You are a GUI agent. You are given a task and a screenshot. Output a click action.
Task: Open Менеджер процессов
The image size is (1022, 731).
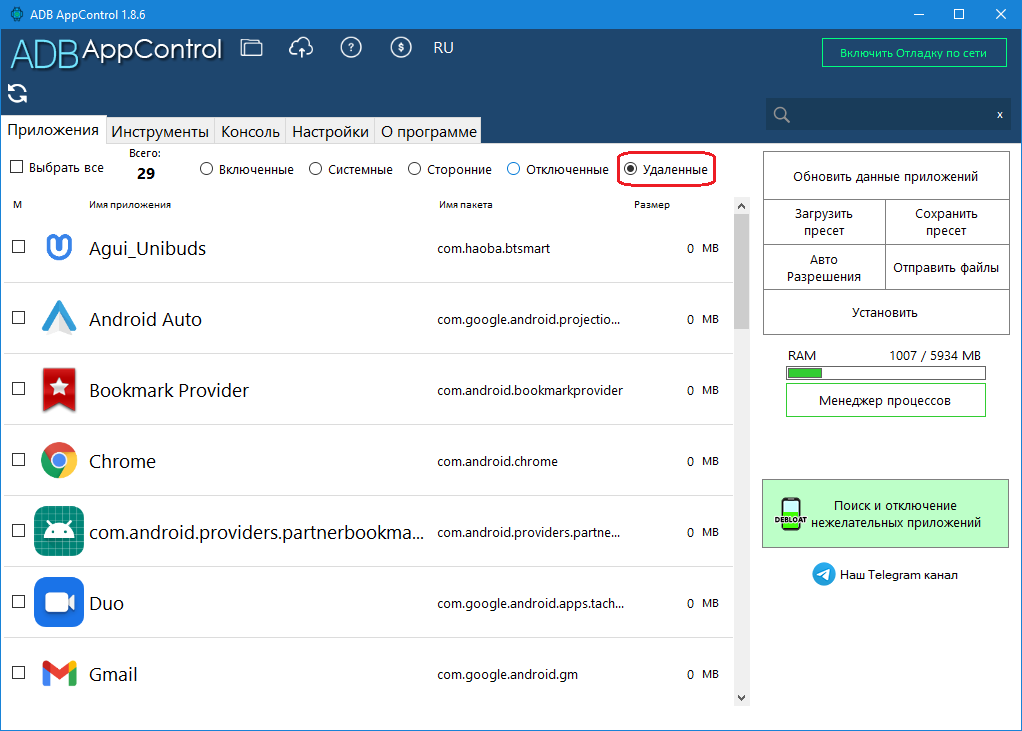(886, 400)
